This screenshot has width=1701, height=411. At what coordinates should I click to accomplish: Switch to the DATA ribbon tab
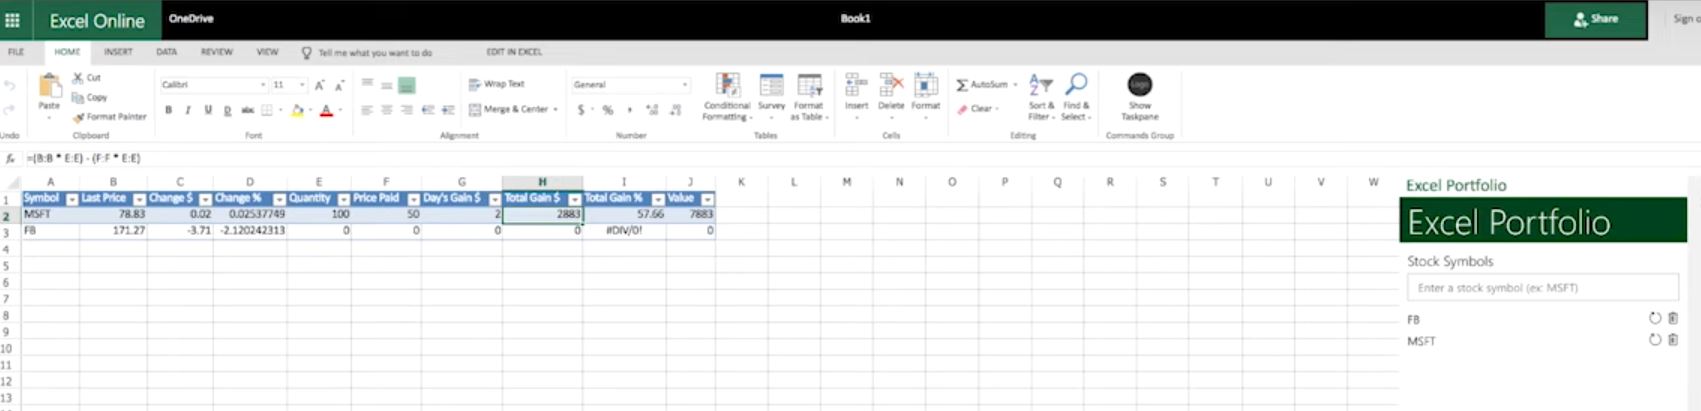tap(167, 52)
